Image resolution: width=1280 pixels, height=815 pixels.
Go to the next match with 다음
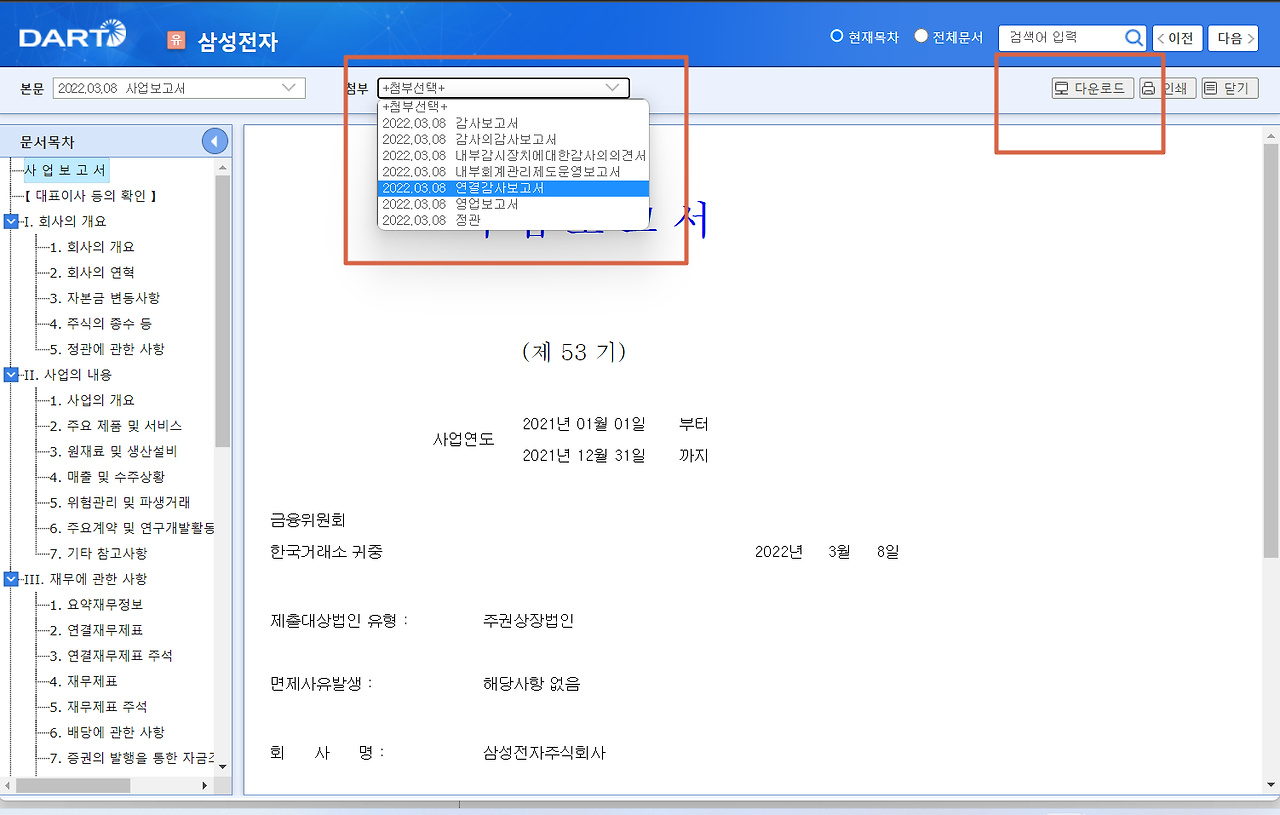[1232, 38]
